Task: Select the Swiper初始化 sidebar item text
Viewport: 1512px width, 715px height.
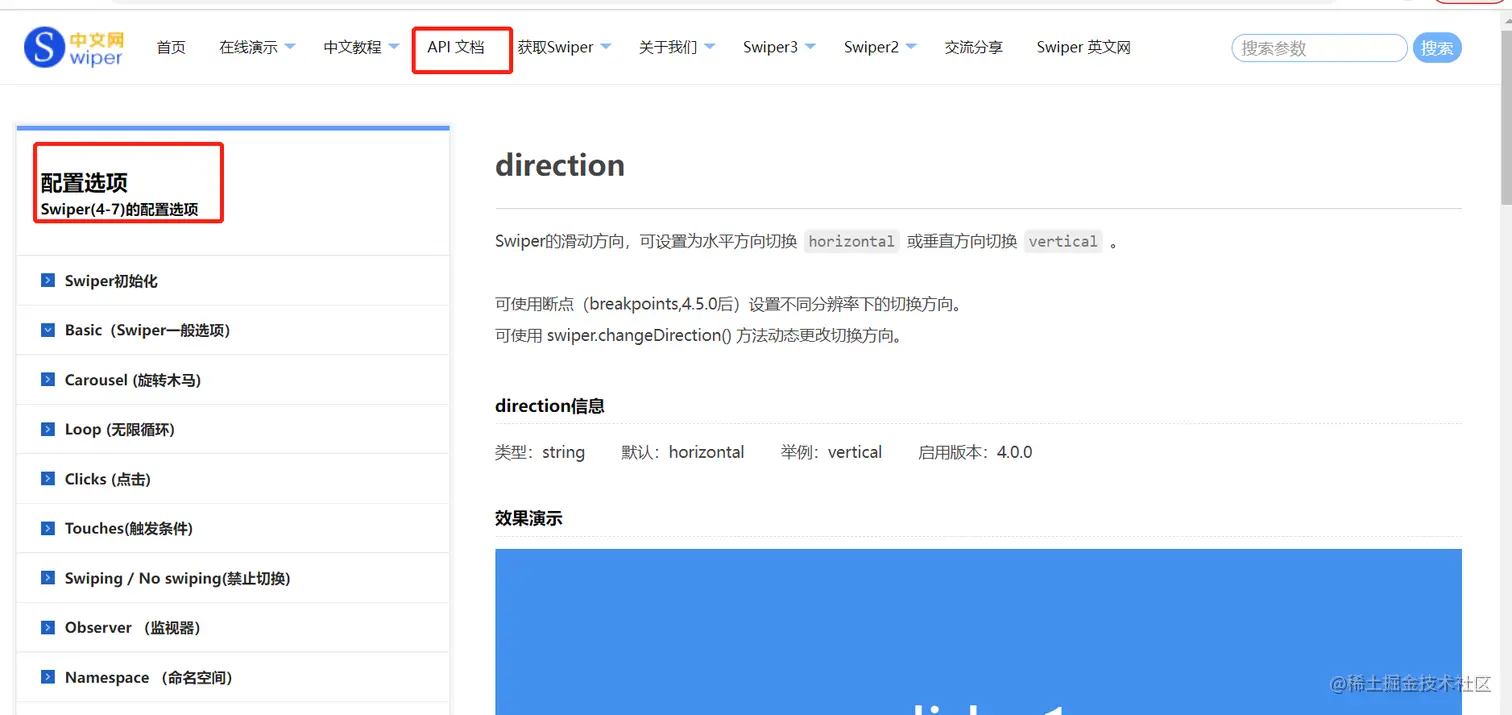Action: click(x=111, y=281)
